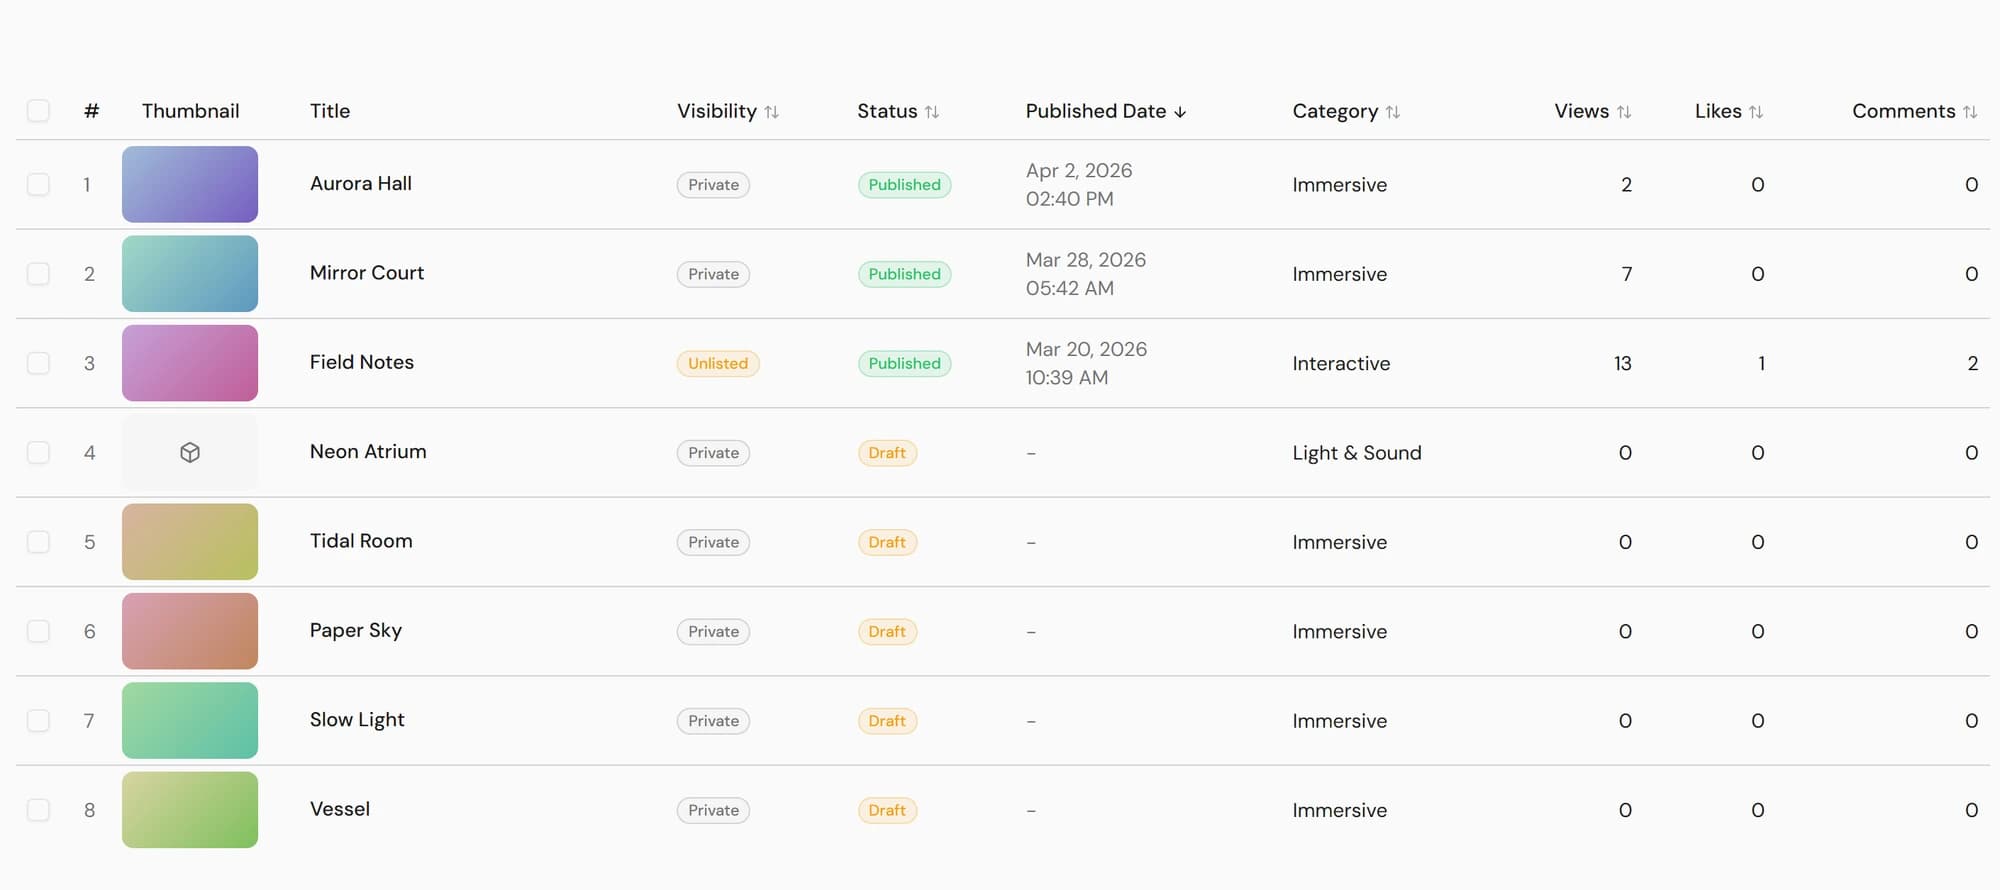Click the Draft badge for Slow Light
The image size is (2000, 890).
tap(887, 721)
